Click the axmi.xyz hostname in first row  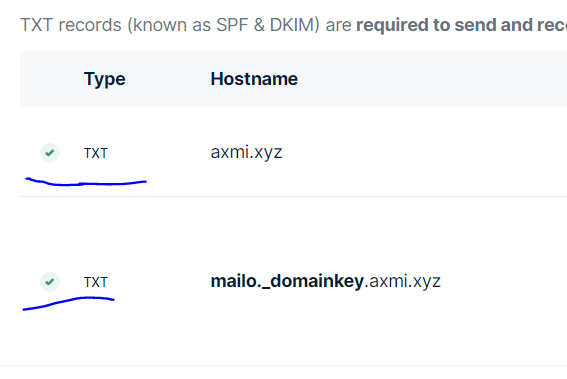pos(246,152)
